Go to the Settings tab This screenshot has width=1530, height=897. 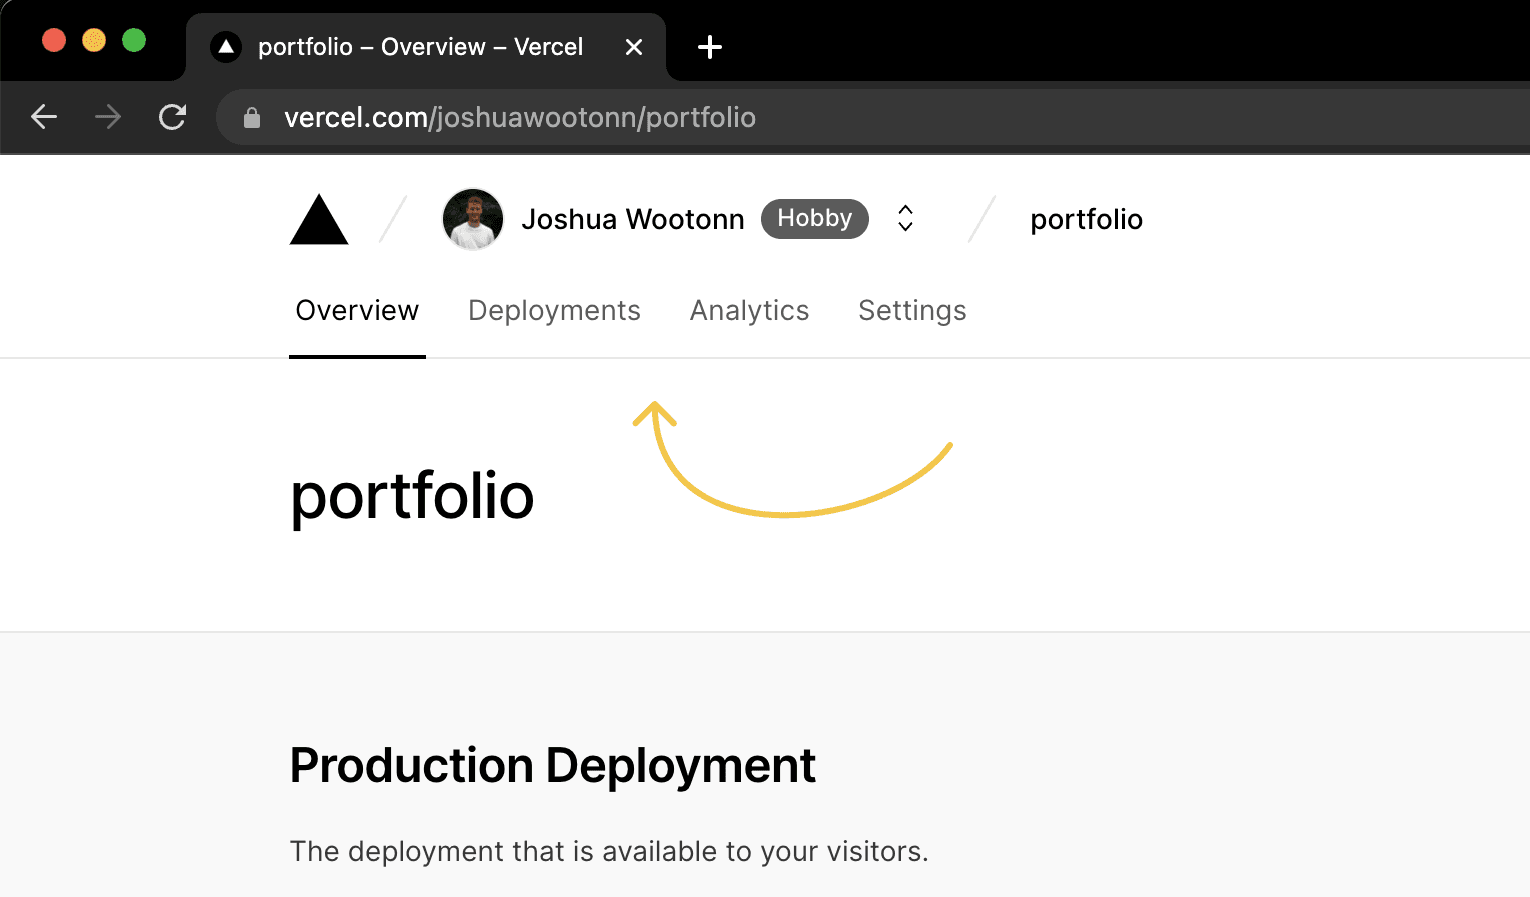912,311
